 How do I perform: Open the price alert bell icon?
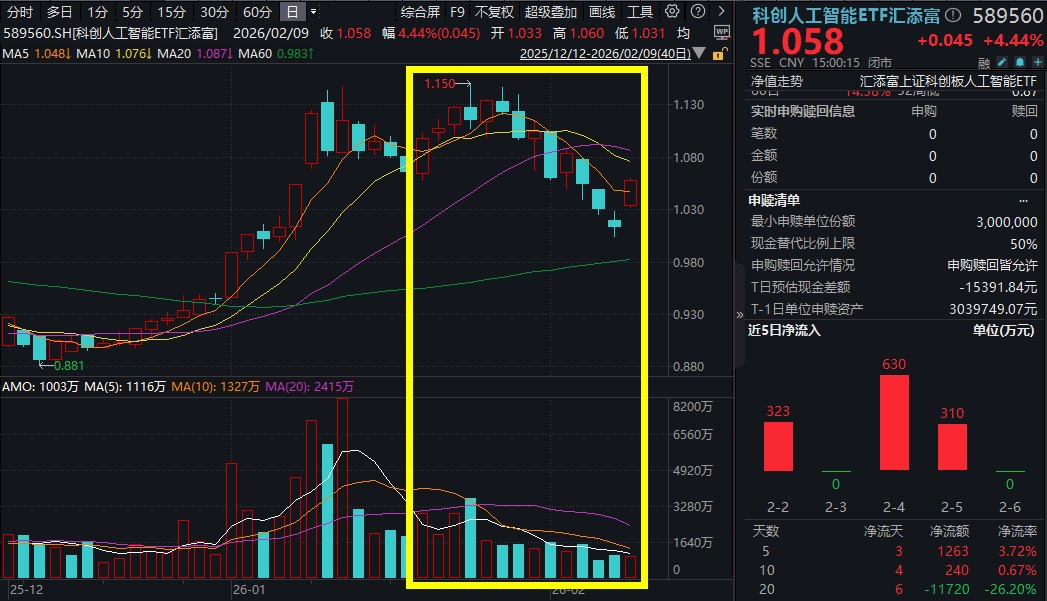(x=1020, y=62)
